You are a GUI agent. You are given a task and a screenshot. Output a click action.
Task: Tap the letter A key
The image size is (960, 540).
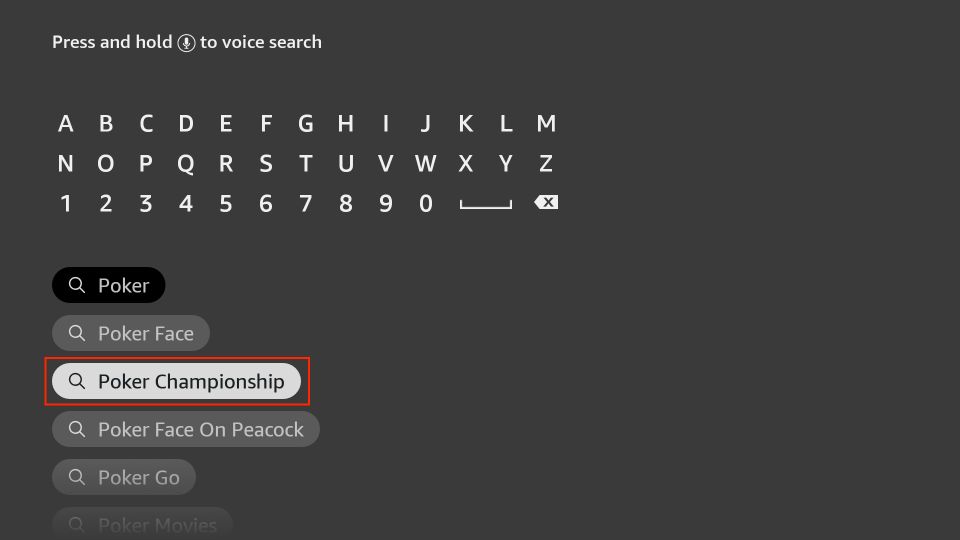point(66,124)
